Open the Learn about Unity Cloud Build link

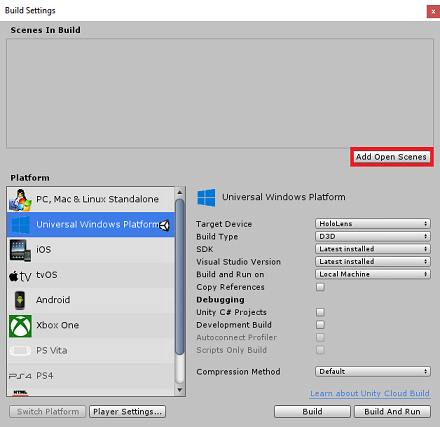click(370, 393)
